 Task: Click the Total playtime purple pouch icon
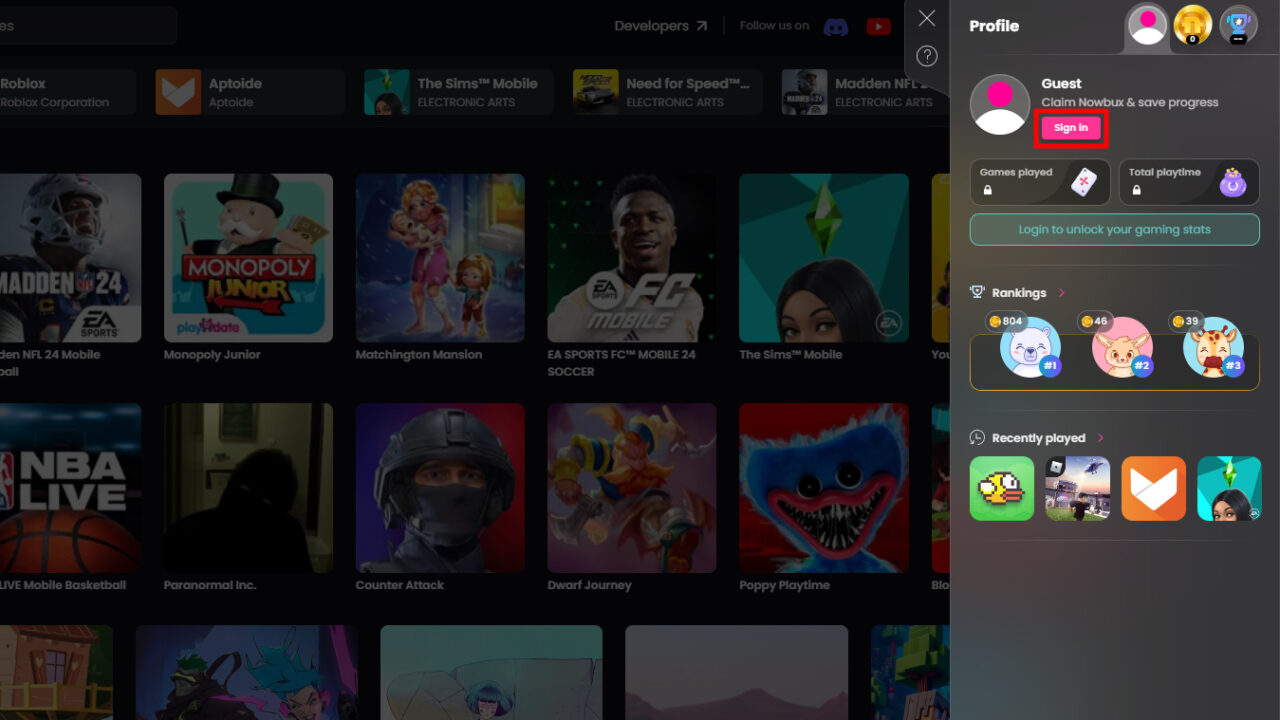[x=1232, y=182]
